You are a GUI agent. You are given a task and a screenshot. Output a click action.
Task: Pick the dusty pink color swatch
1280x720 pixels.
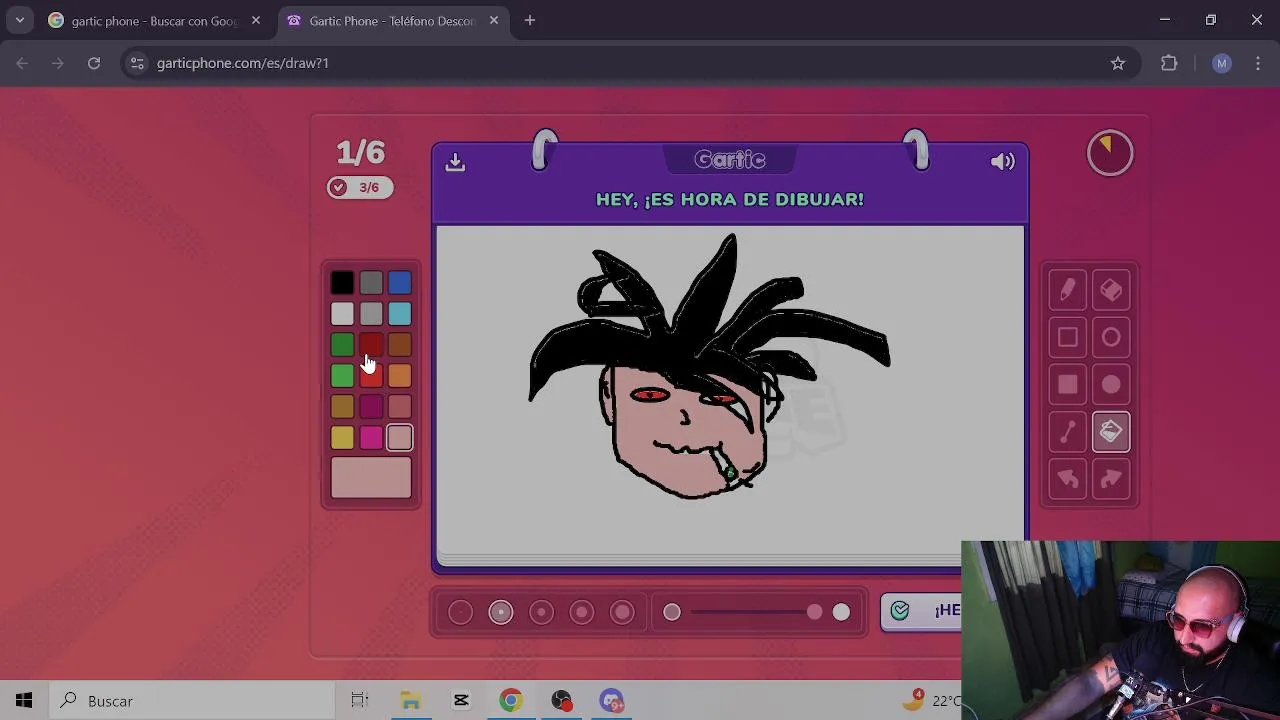[x=400, y=407]
